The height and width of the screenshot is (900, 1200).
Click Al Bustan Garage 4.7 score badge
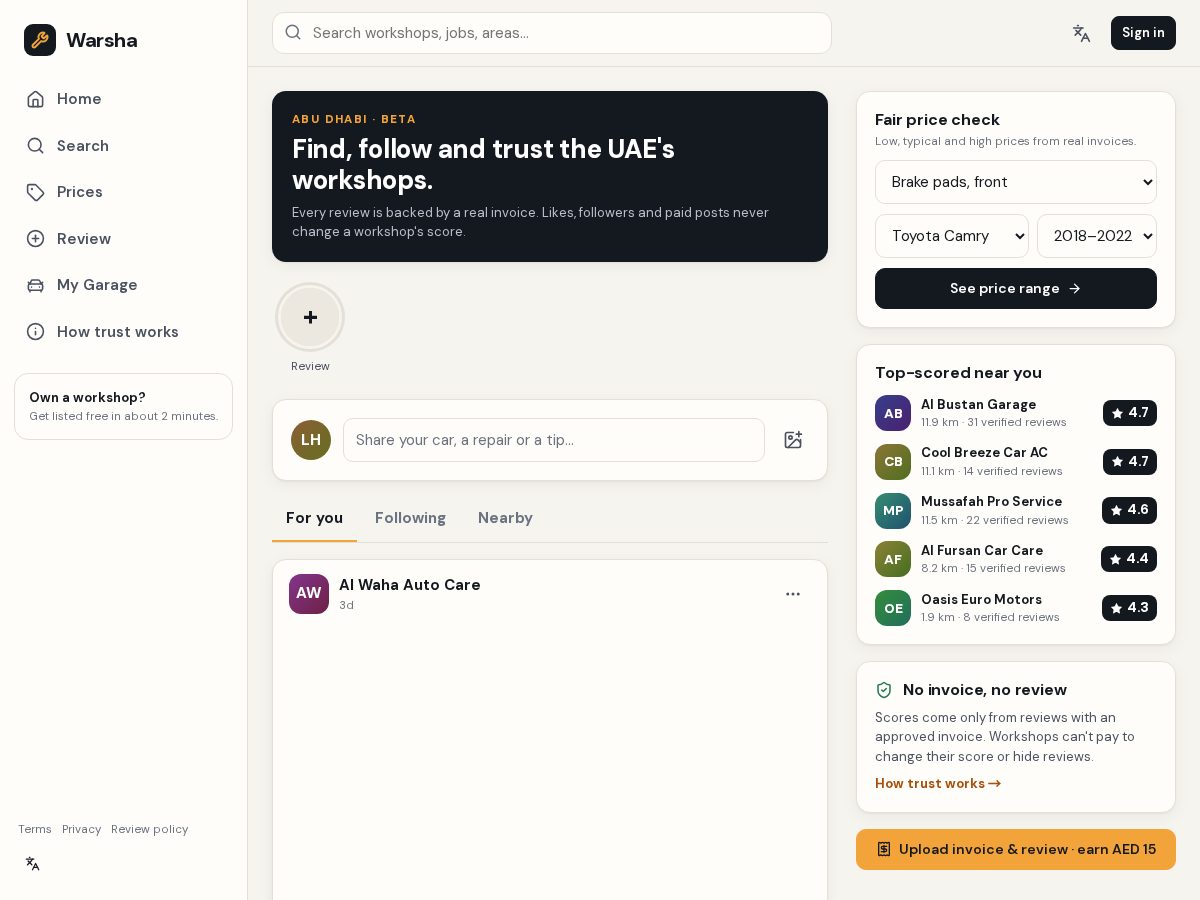(x=1130, y=413)
